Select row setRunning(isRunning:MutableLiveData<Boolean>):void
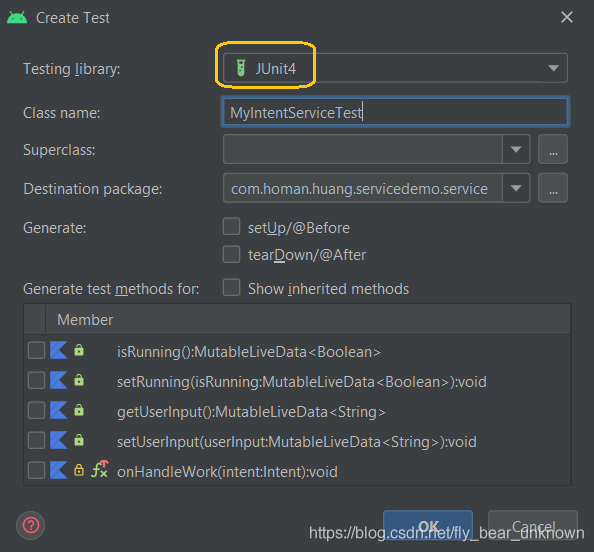 pos(297,381)
